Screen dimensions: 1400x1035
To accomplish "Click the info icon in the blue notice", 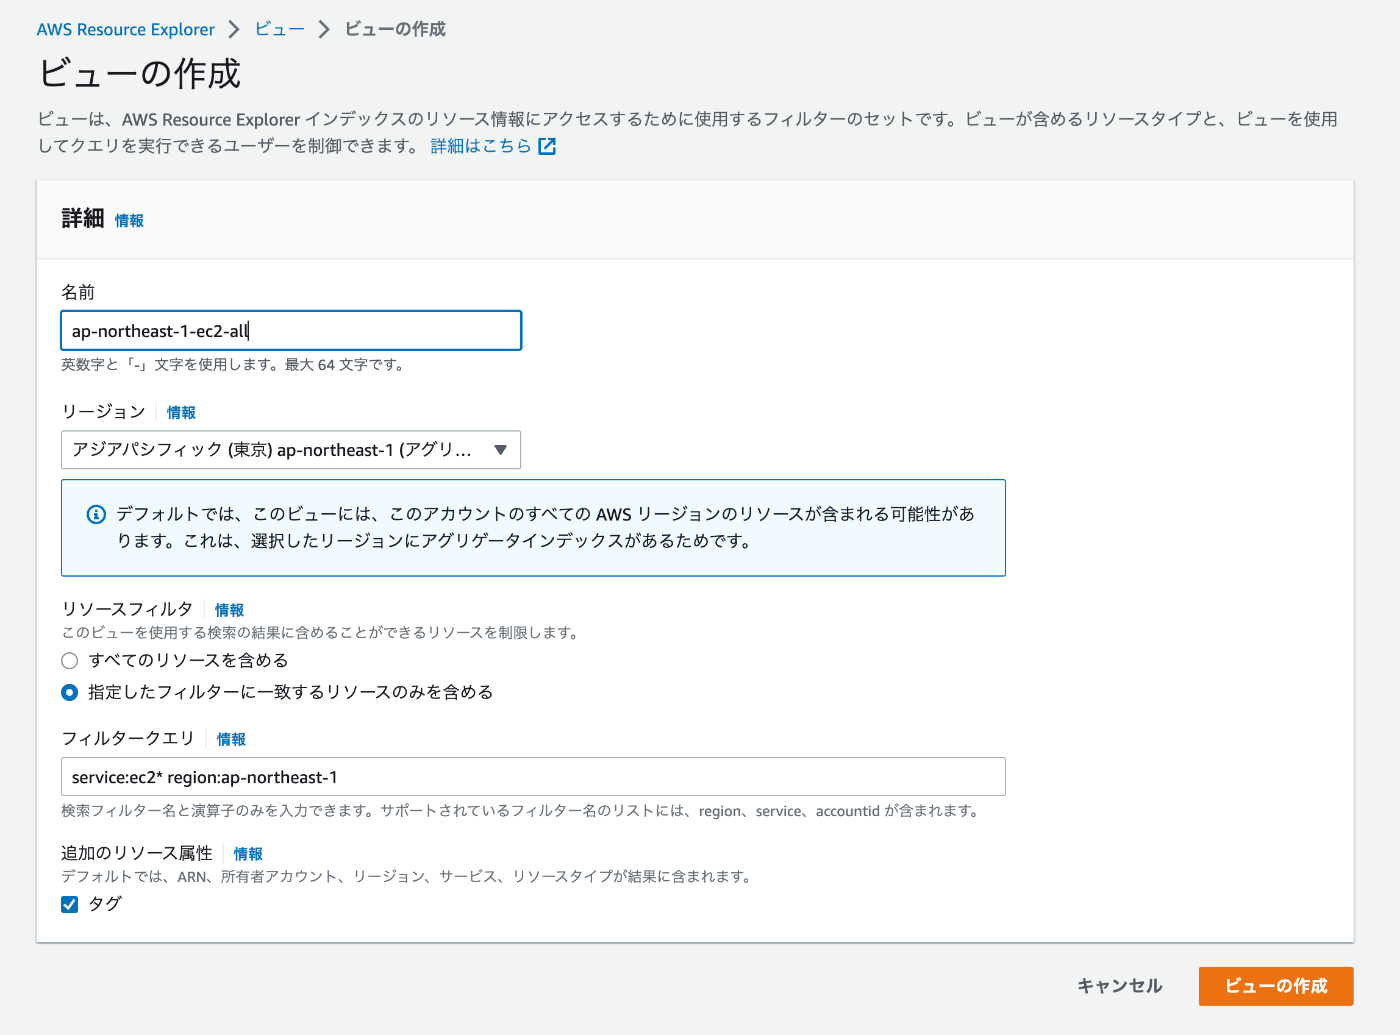I will [96, 514].
